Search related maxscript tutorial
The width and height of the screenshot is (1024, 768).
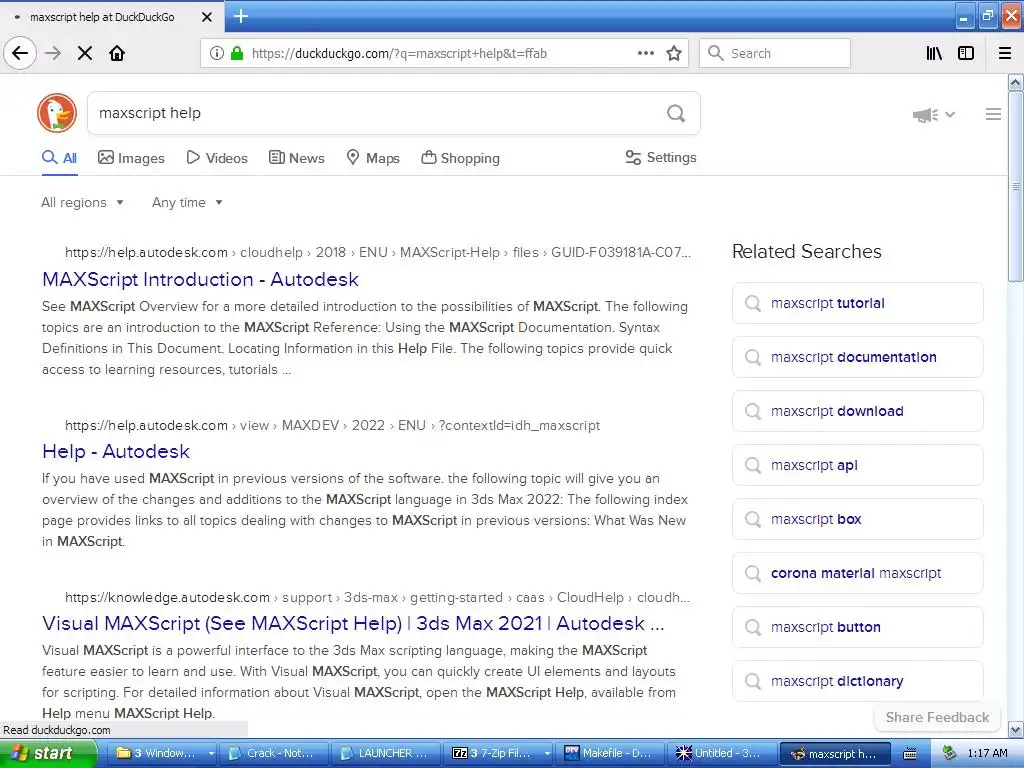pyautogui.click(x=857, y=303)
